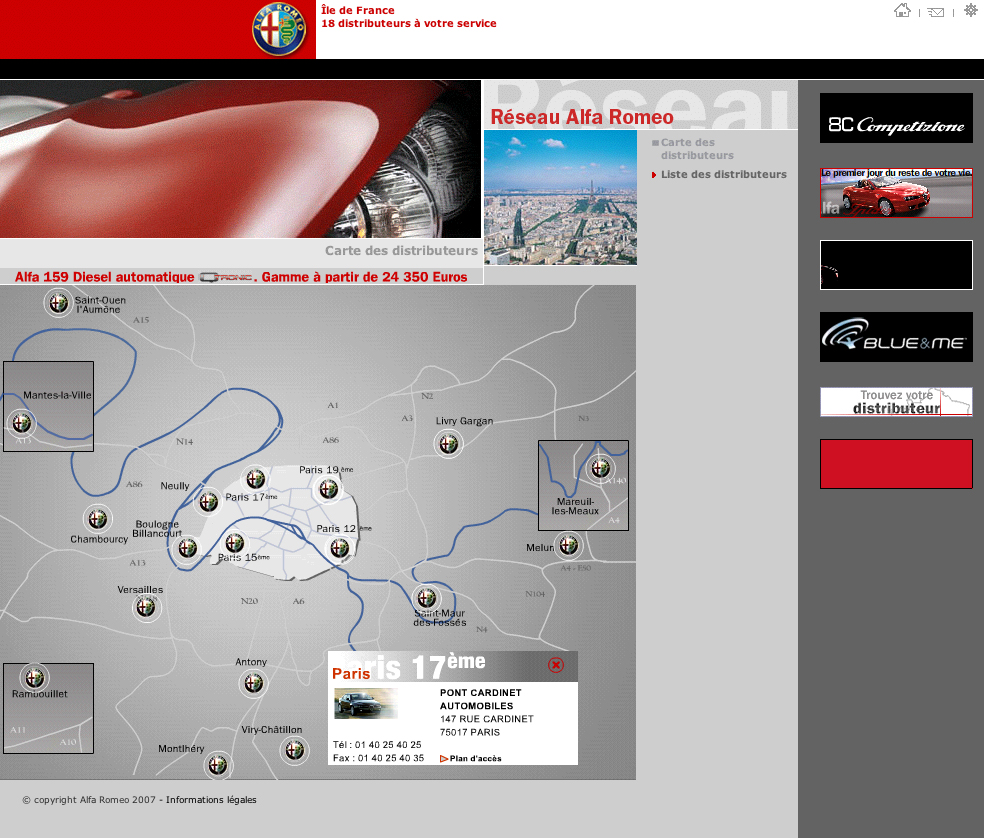Viewport: 984px width, 838px height.
Task: Click the '75017 PARIS' postal line
Action: point(469,732)
